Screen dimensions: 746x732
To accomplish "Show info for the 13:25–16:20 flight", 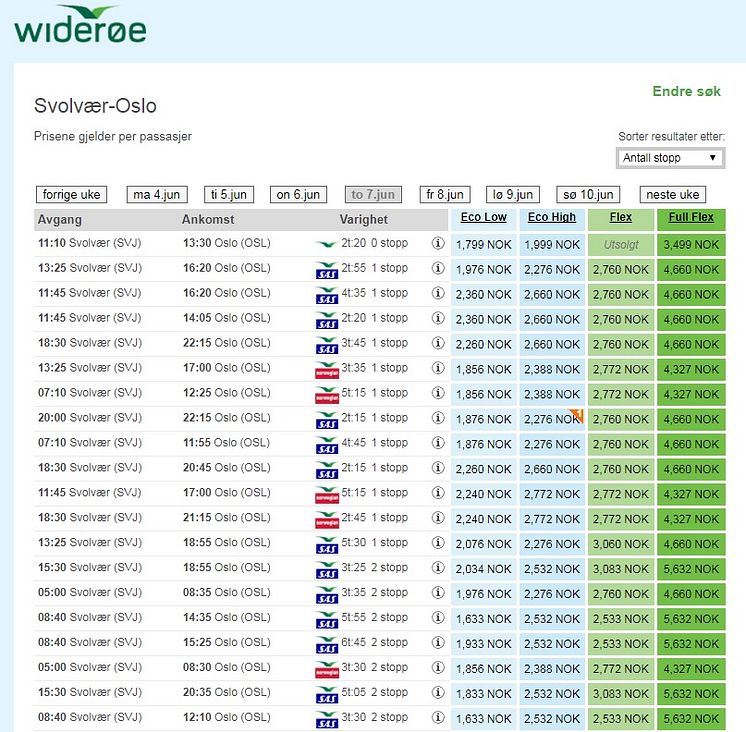I will 437,268.
